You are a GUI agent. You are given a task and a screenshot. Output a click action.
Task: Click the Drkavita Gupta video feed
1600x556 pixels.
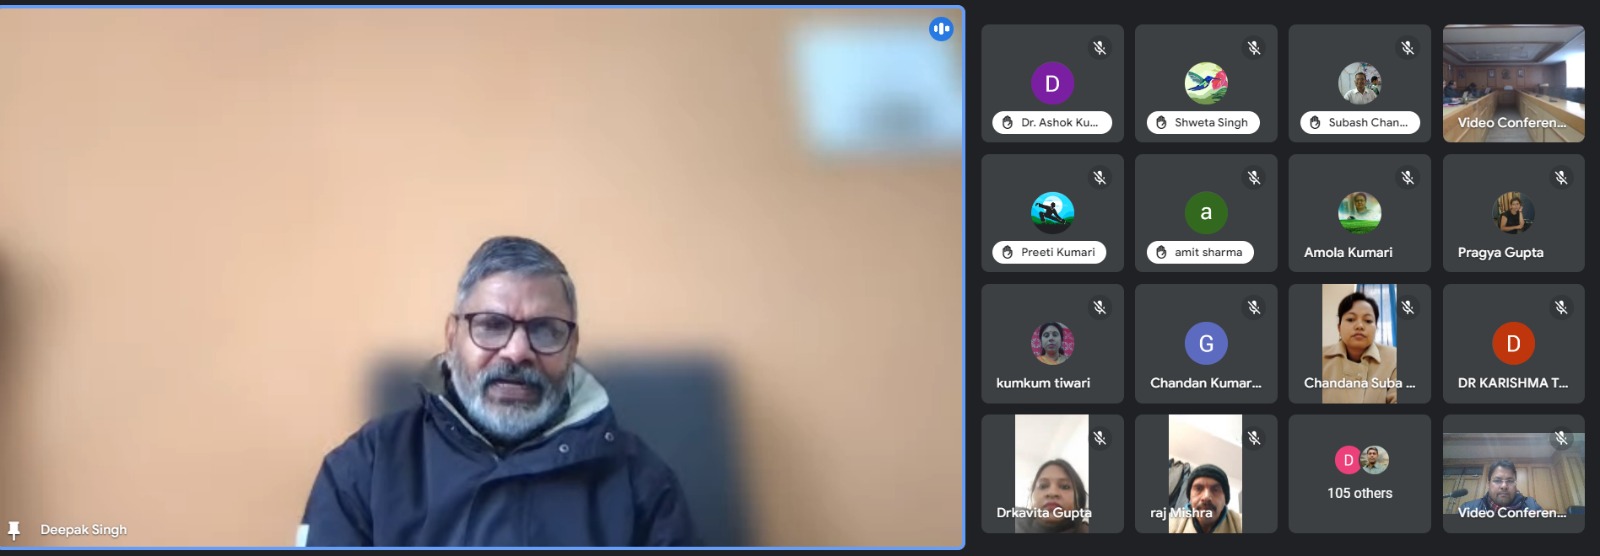(1052, 474)
